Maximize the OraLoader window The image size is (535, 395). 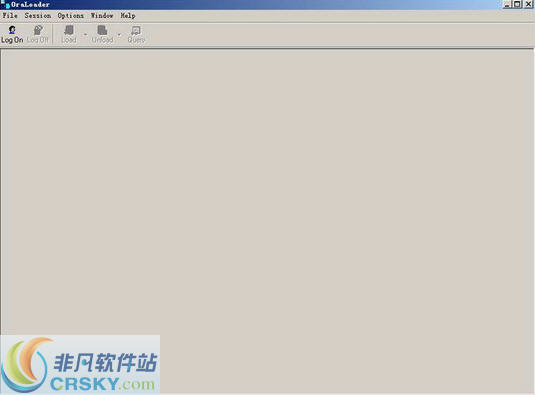(517, 4)
